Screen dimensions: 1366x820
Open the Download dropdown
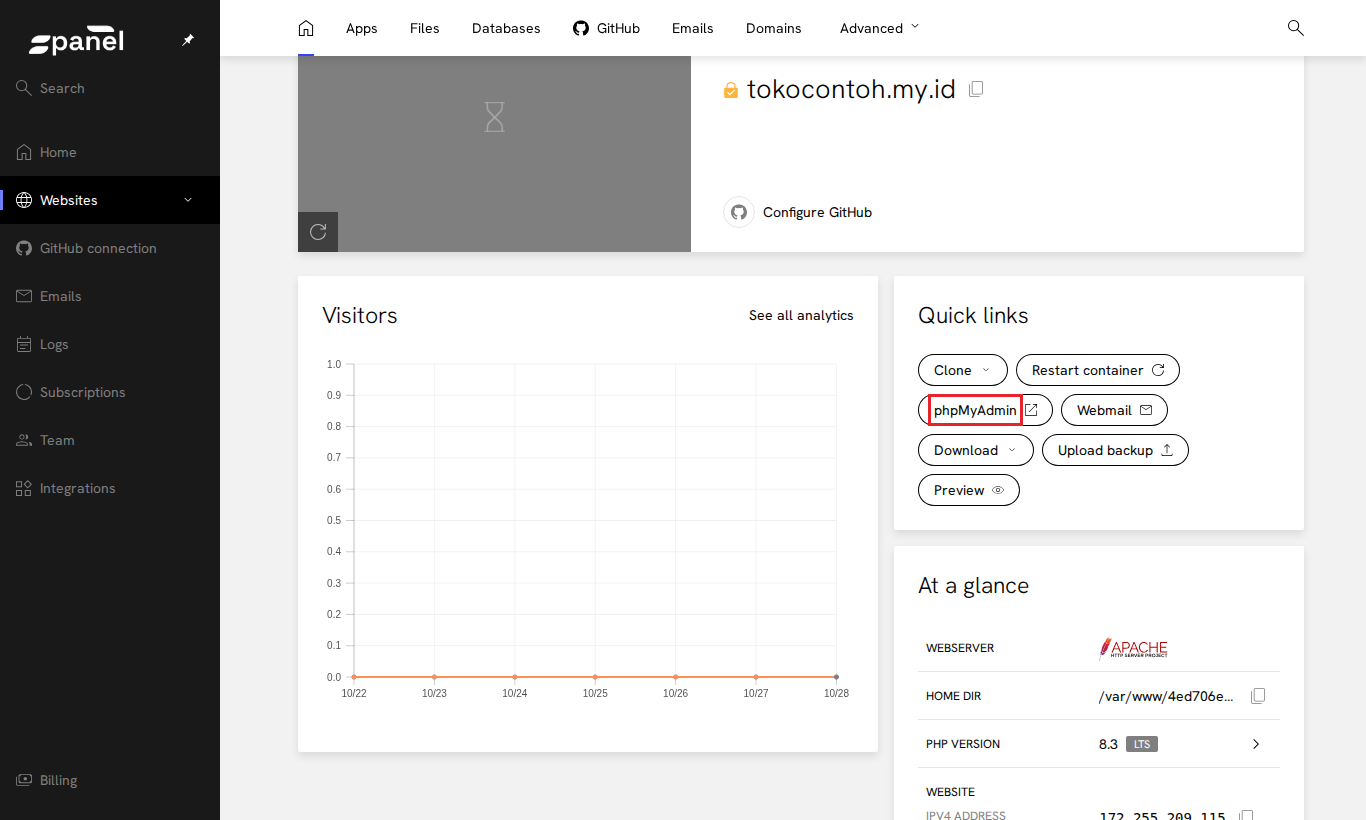click(x=975, y=450)
